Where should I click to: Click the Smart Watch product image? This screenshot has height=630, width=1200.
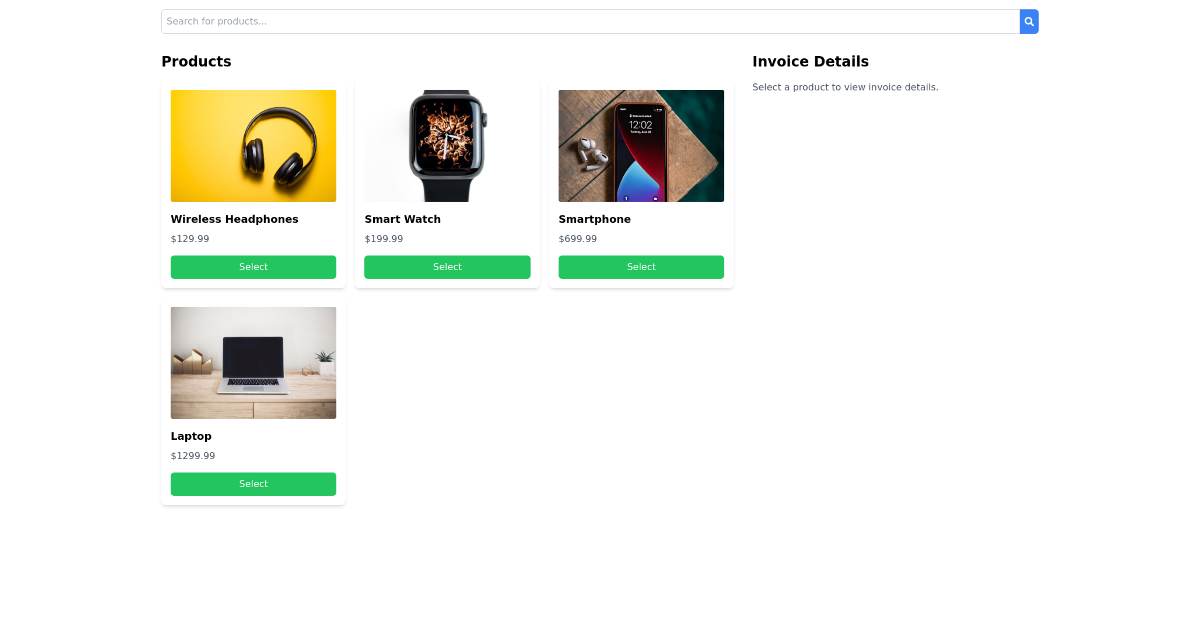point(447,145)
